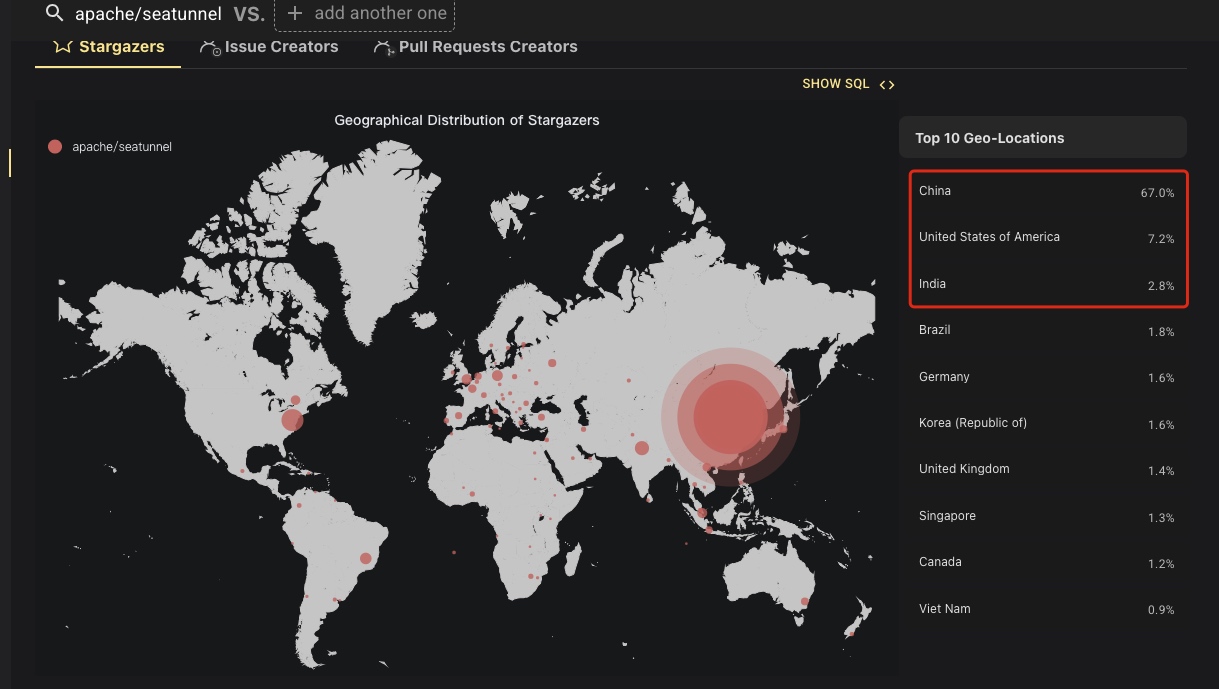This screenshot has width=1219, height=689.
Task: Click the India bubble on the map
Action: [x=642, y=448]
